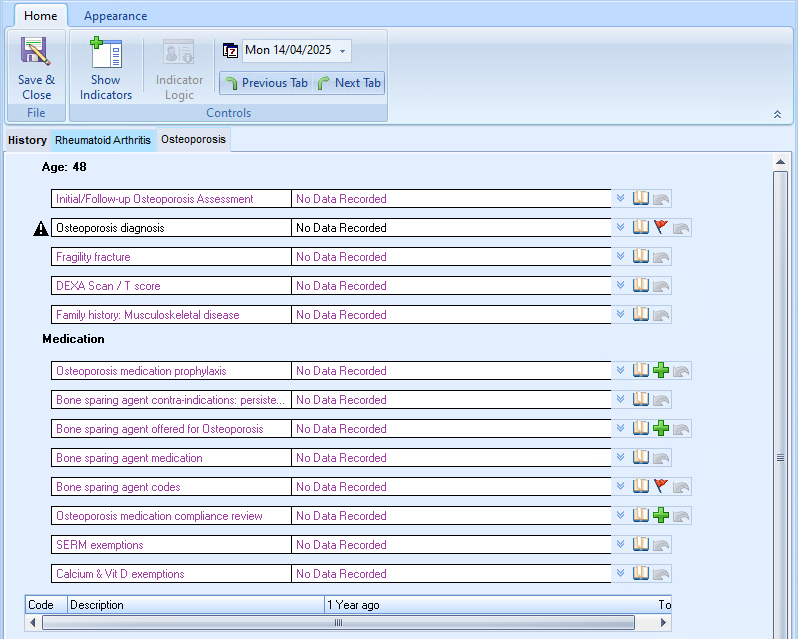Click the Bone sparing agent offered for Osteoporosis label

(160, 429)
